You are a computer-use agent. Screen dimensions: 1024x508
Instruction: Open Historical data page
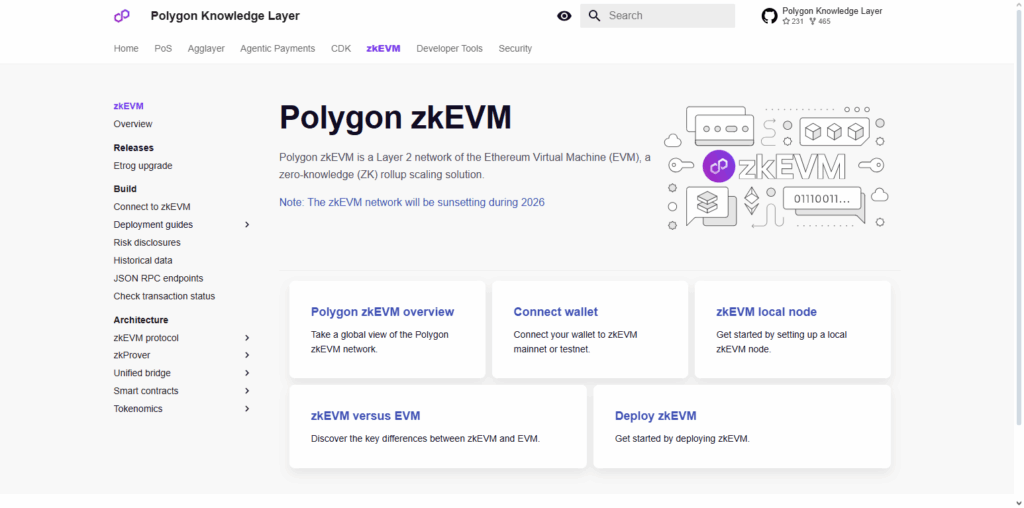143,261
